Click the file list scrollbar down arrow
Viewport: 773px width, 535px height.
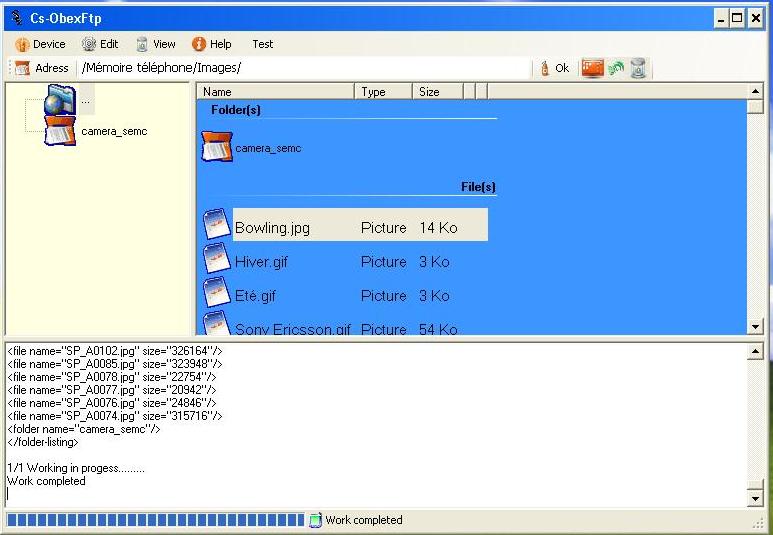(755, 327)
